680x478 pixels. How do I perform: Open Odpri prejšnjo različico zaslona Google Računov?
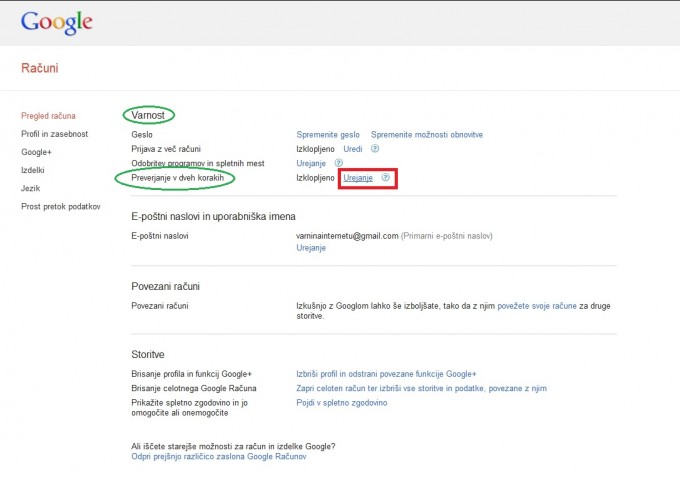(219, 456)
